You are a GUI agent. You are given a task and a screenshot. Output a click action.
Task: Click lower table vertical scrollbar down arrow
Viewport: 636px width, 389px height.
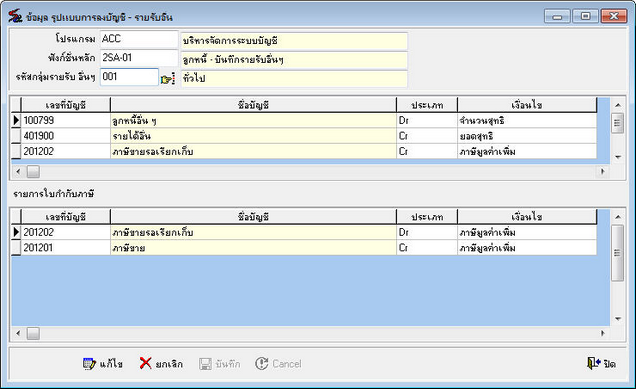click(618, 319)
